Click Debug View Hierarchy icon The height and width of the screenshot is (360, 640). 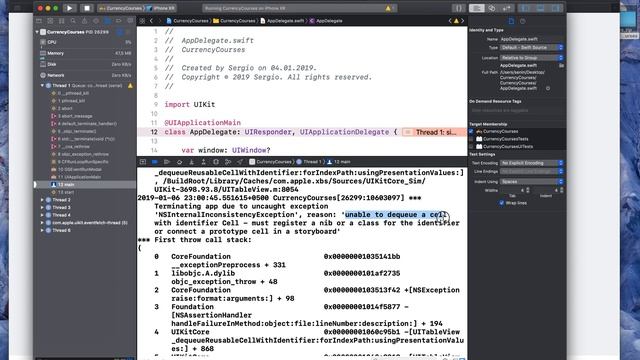tap(216, 162)
